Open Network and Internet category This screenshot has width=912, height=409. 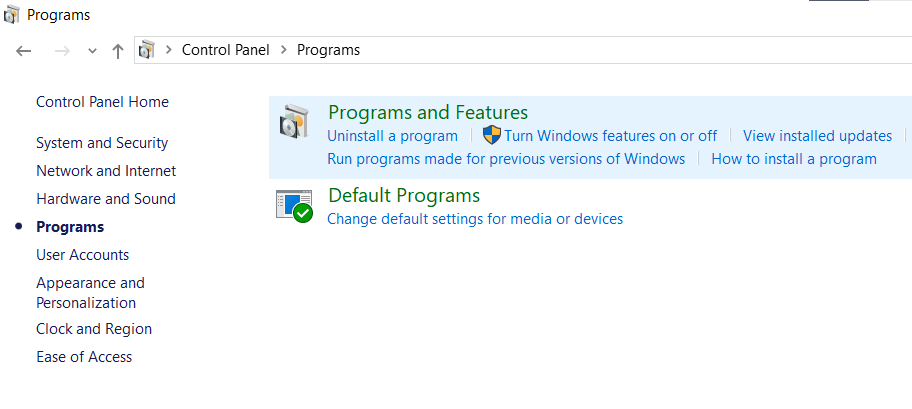coord(106,171)
